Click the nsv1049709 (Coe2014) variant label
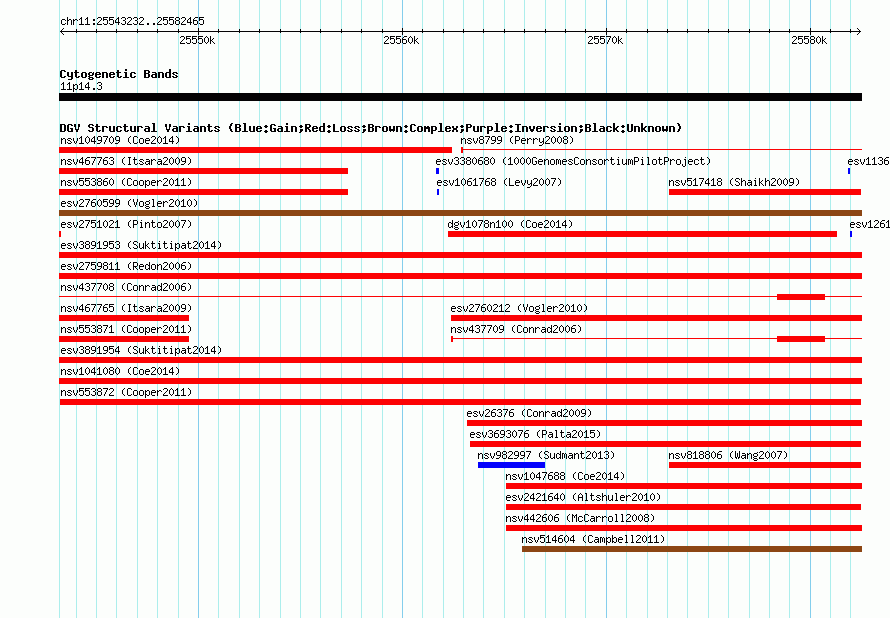This screenshot has width=890, height=618. pos(120,140)
